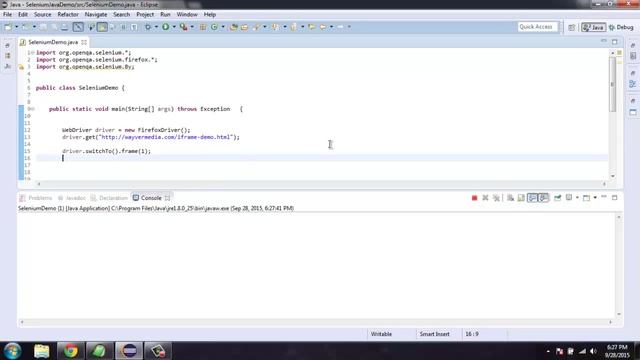Click the Next Annotation toolbar icon
Image resolution: width=640 pixels, height=360 pixels.
276,27
